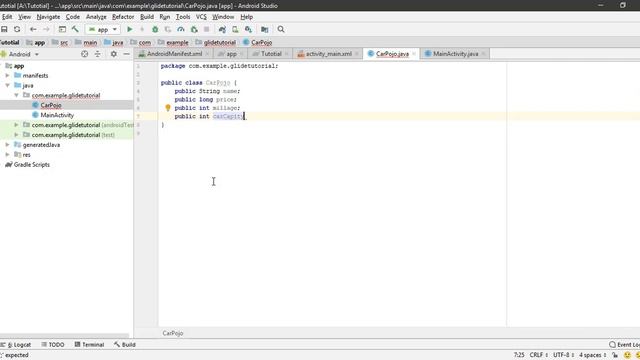This screenshot has height=360, width=640.
Task: Click the carCapity variable in code
Action: point(227,116)
